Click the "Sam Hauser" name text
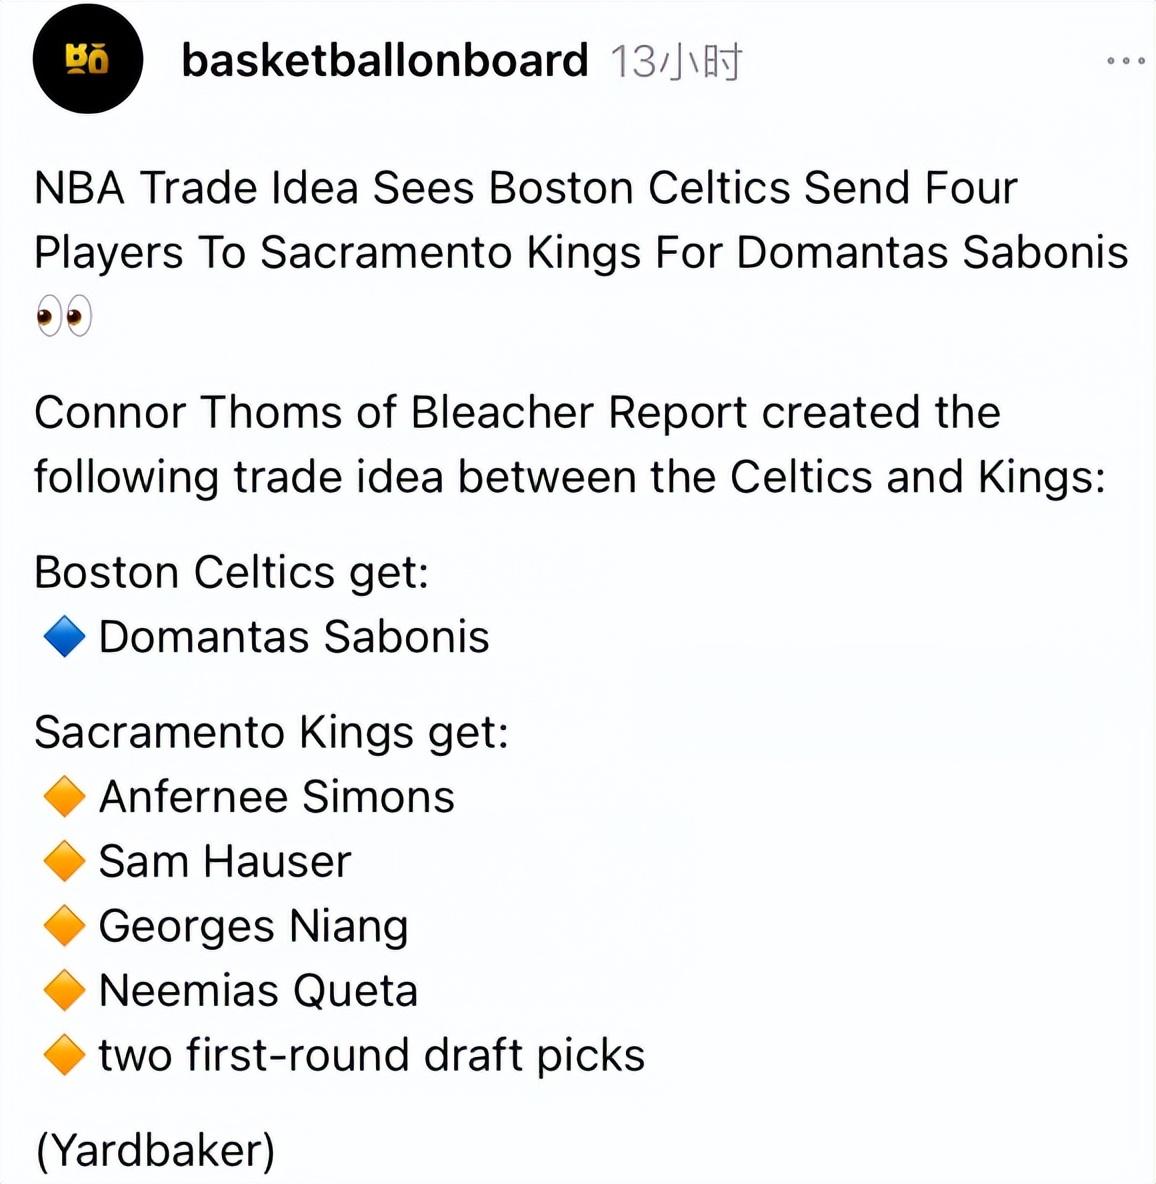1156x1184 pixels. (x=225, y=861)
